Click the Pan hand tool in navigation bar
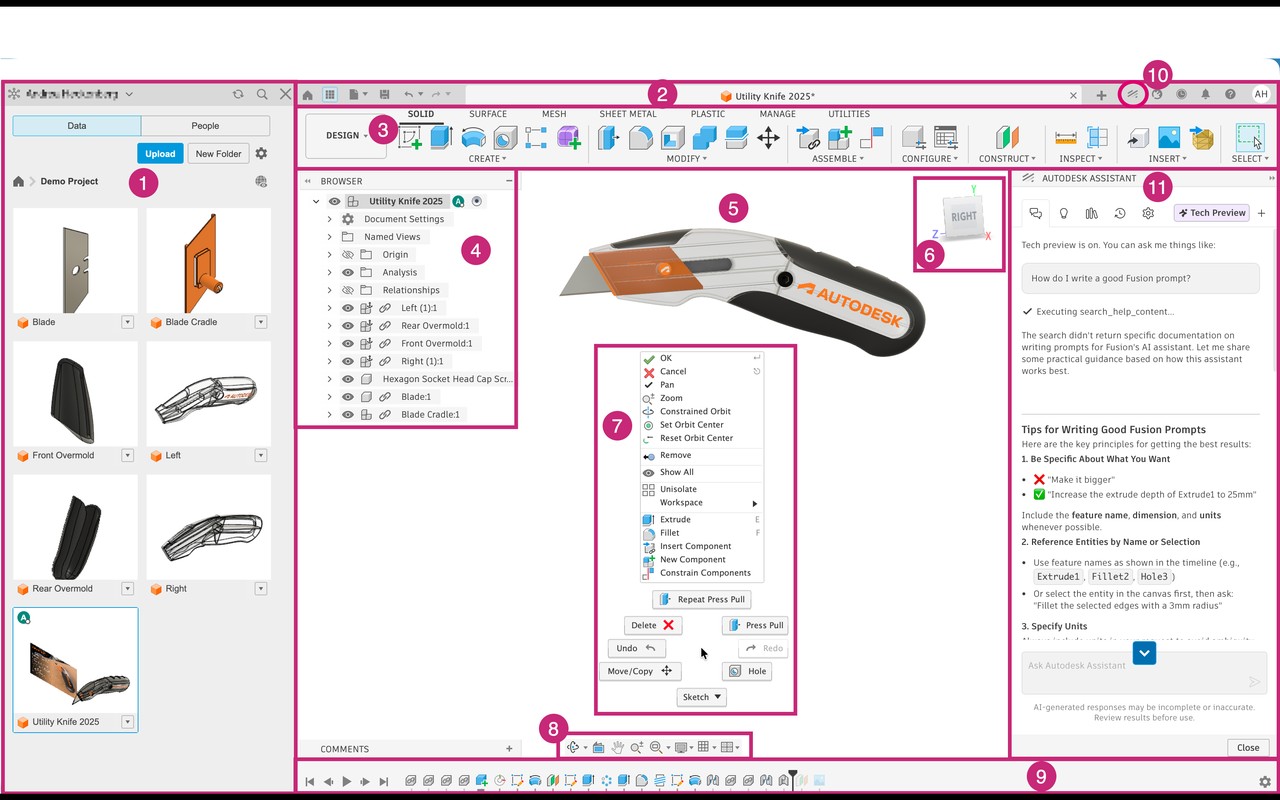 point(618,747)
